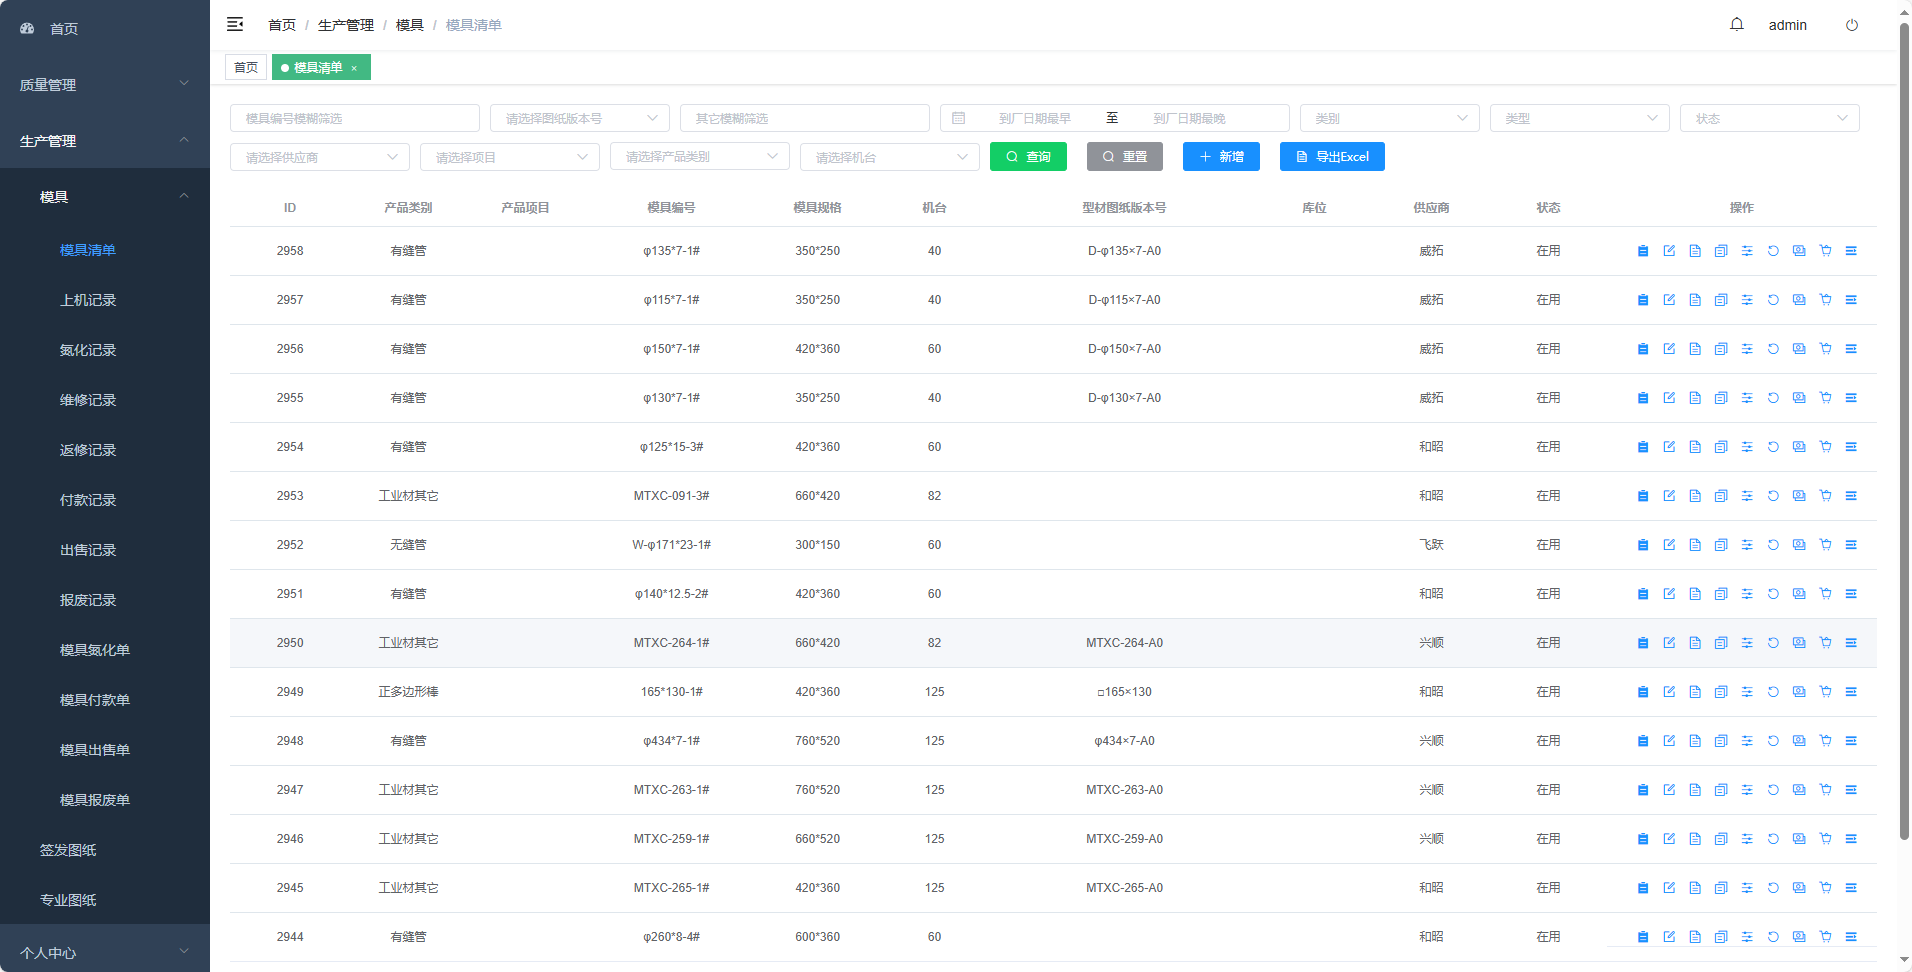
Task: Click the refresh arrow icon for row 2956
Action: [x=1773, y=349]
